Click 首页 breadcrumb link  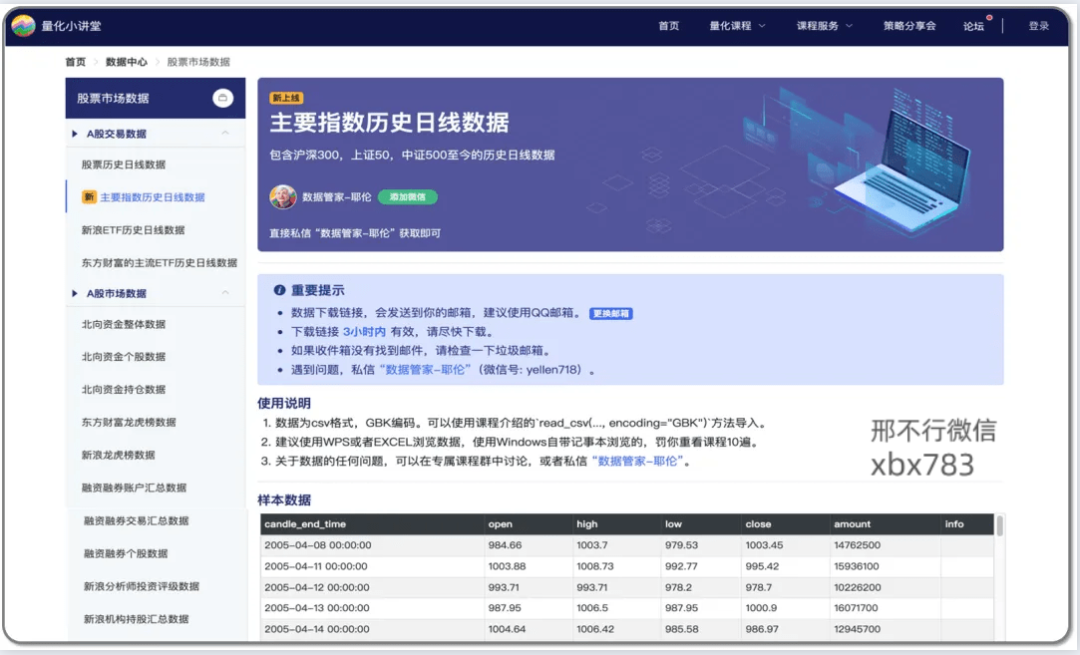point(75,62)
